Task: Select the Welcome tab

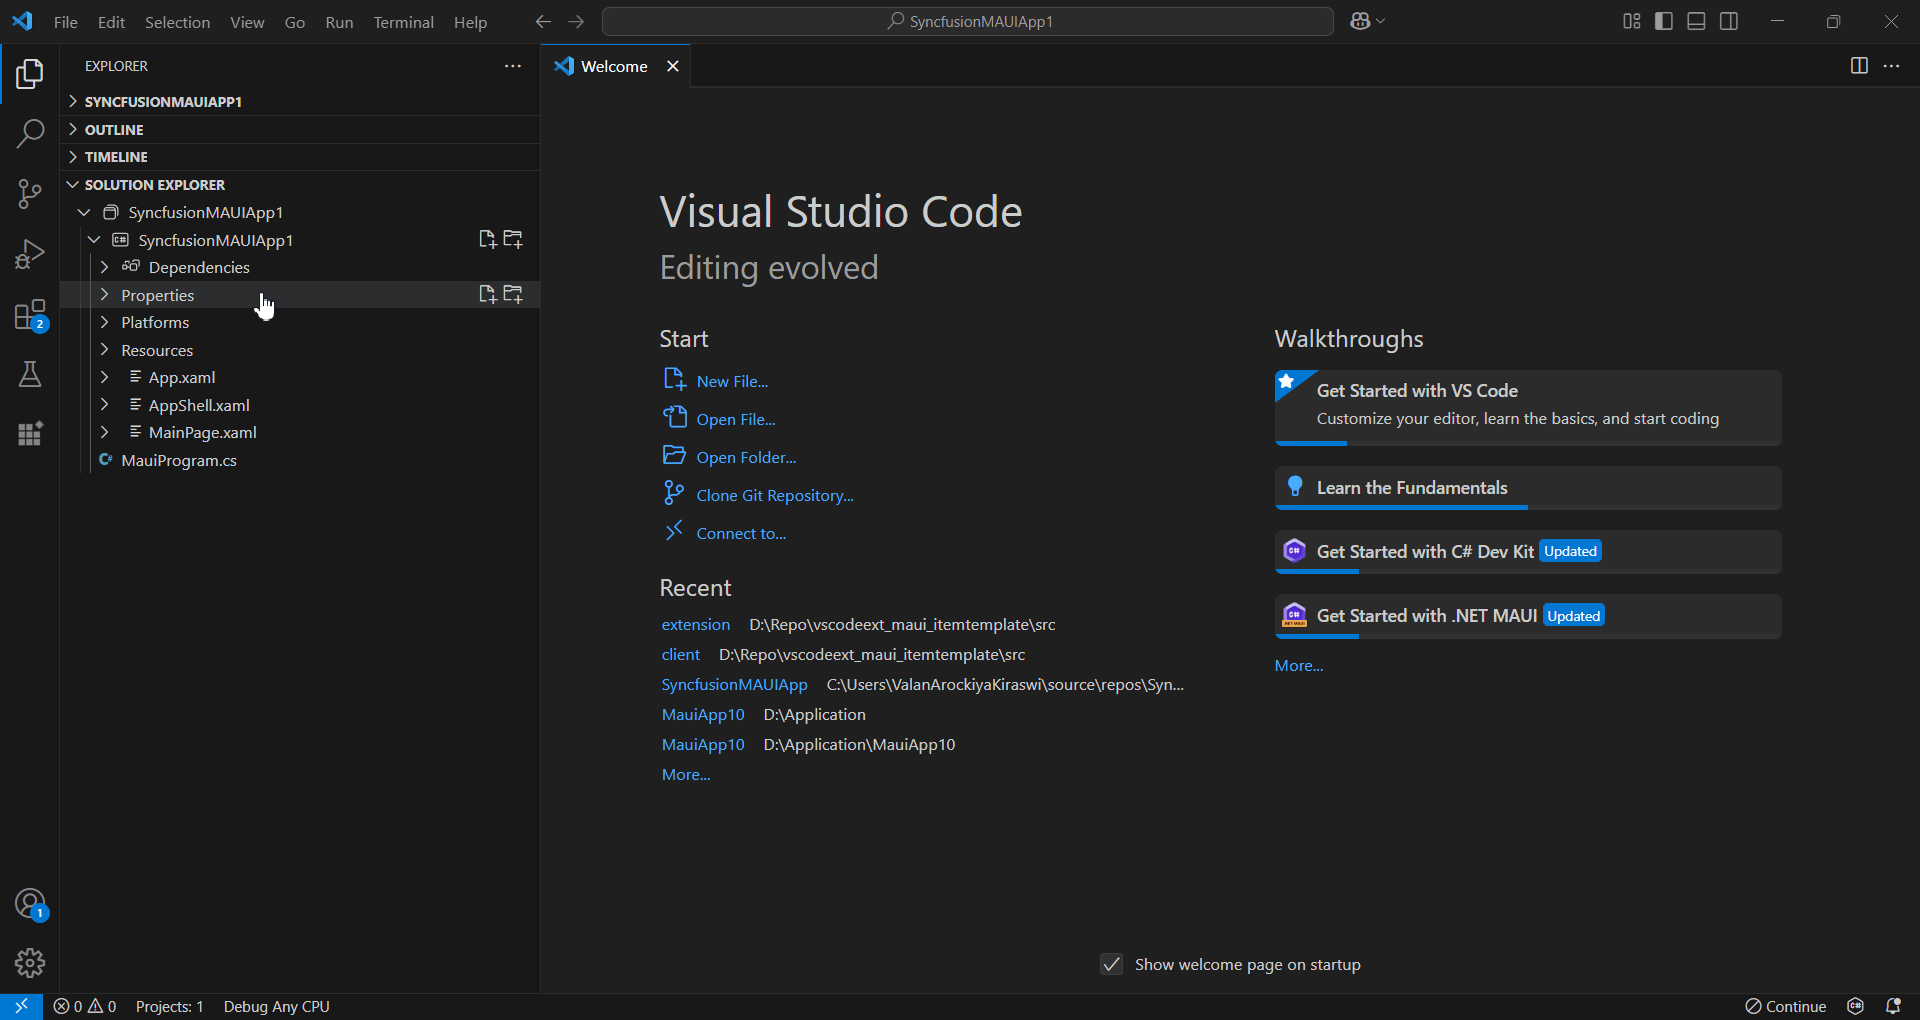Action: (x=613, y=66)
